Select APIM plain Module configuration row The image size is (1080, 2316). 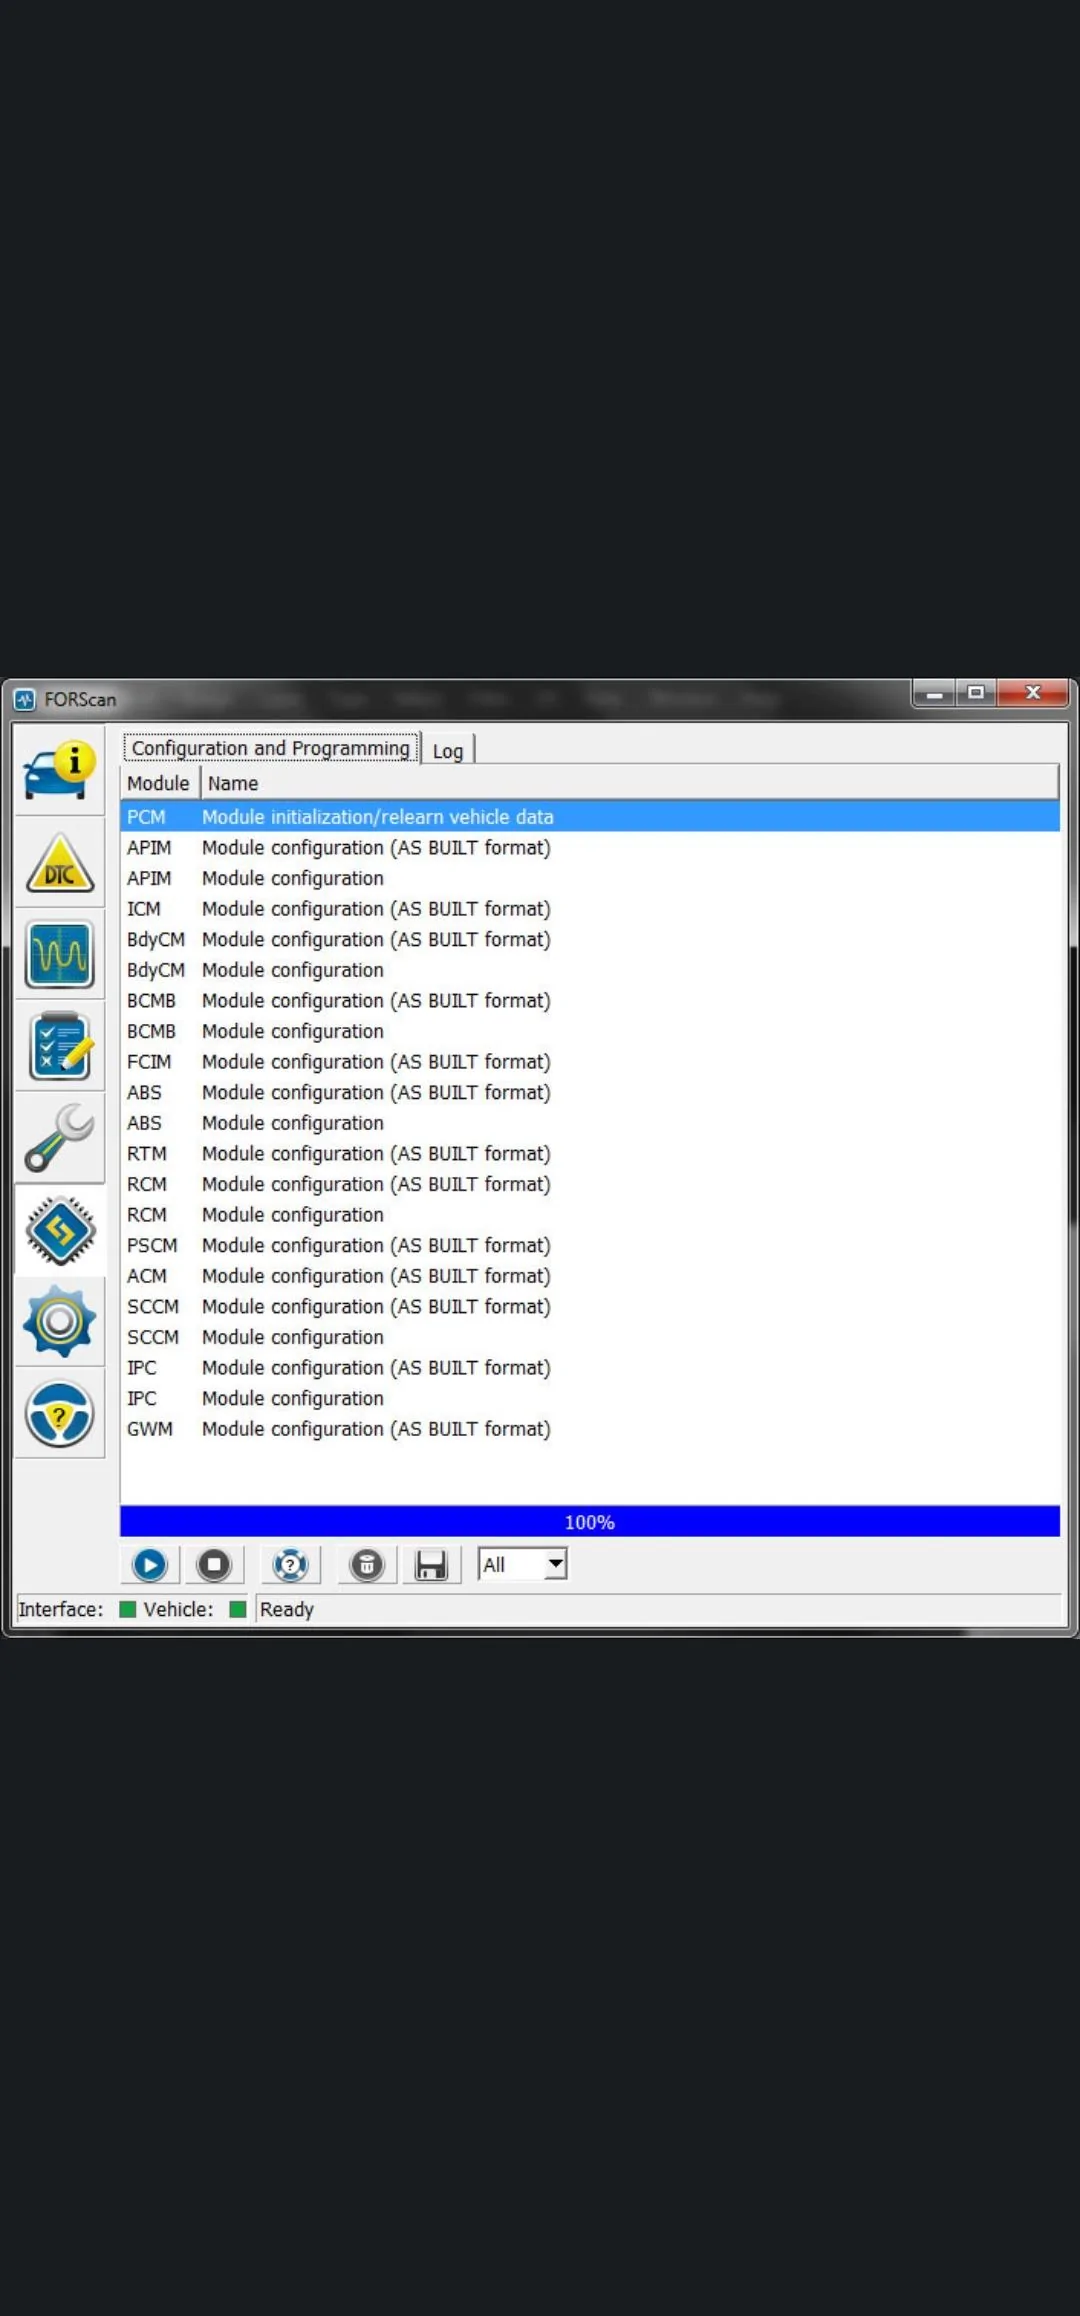tap(590, 878)
